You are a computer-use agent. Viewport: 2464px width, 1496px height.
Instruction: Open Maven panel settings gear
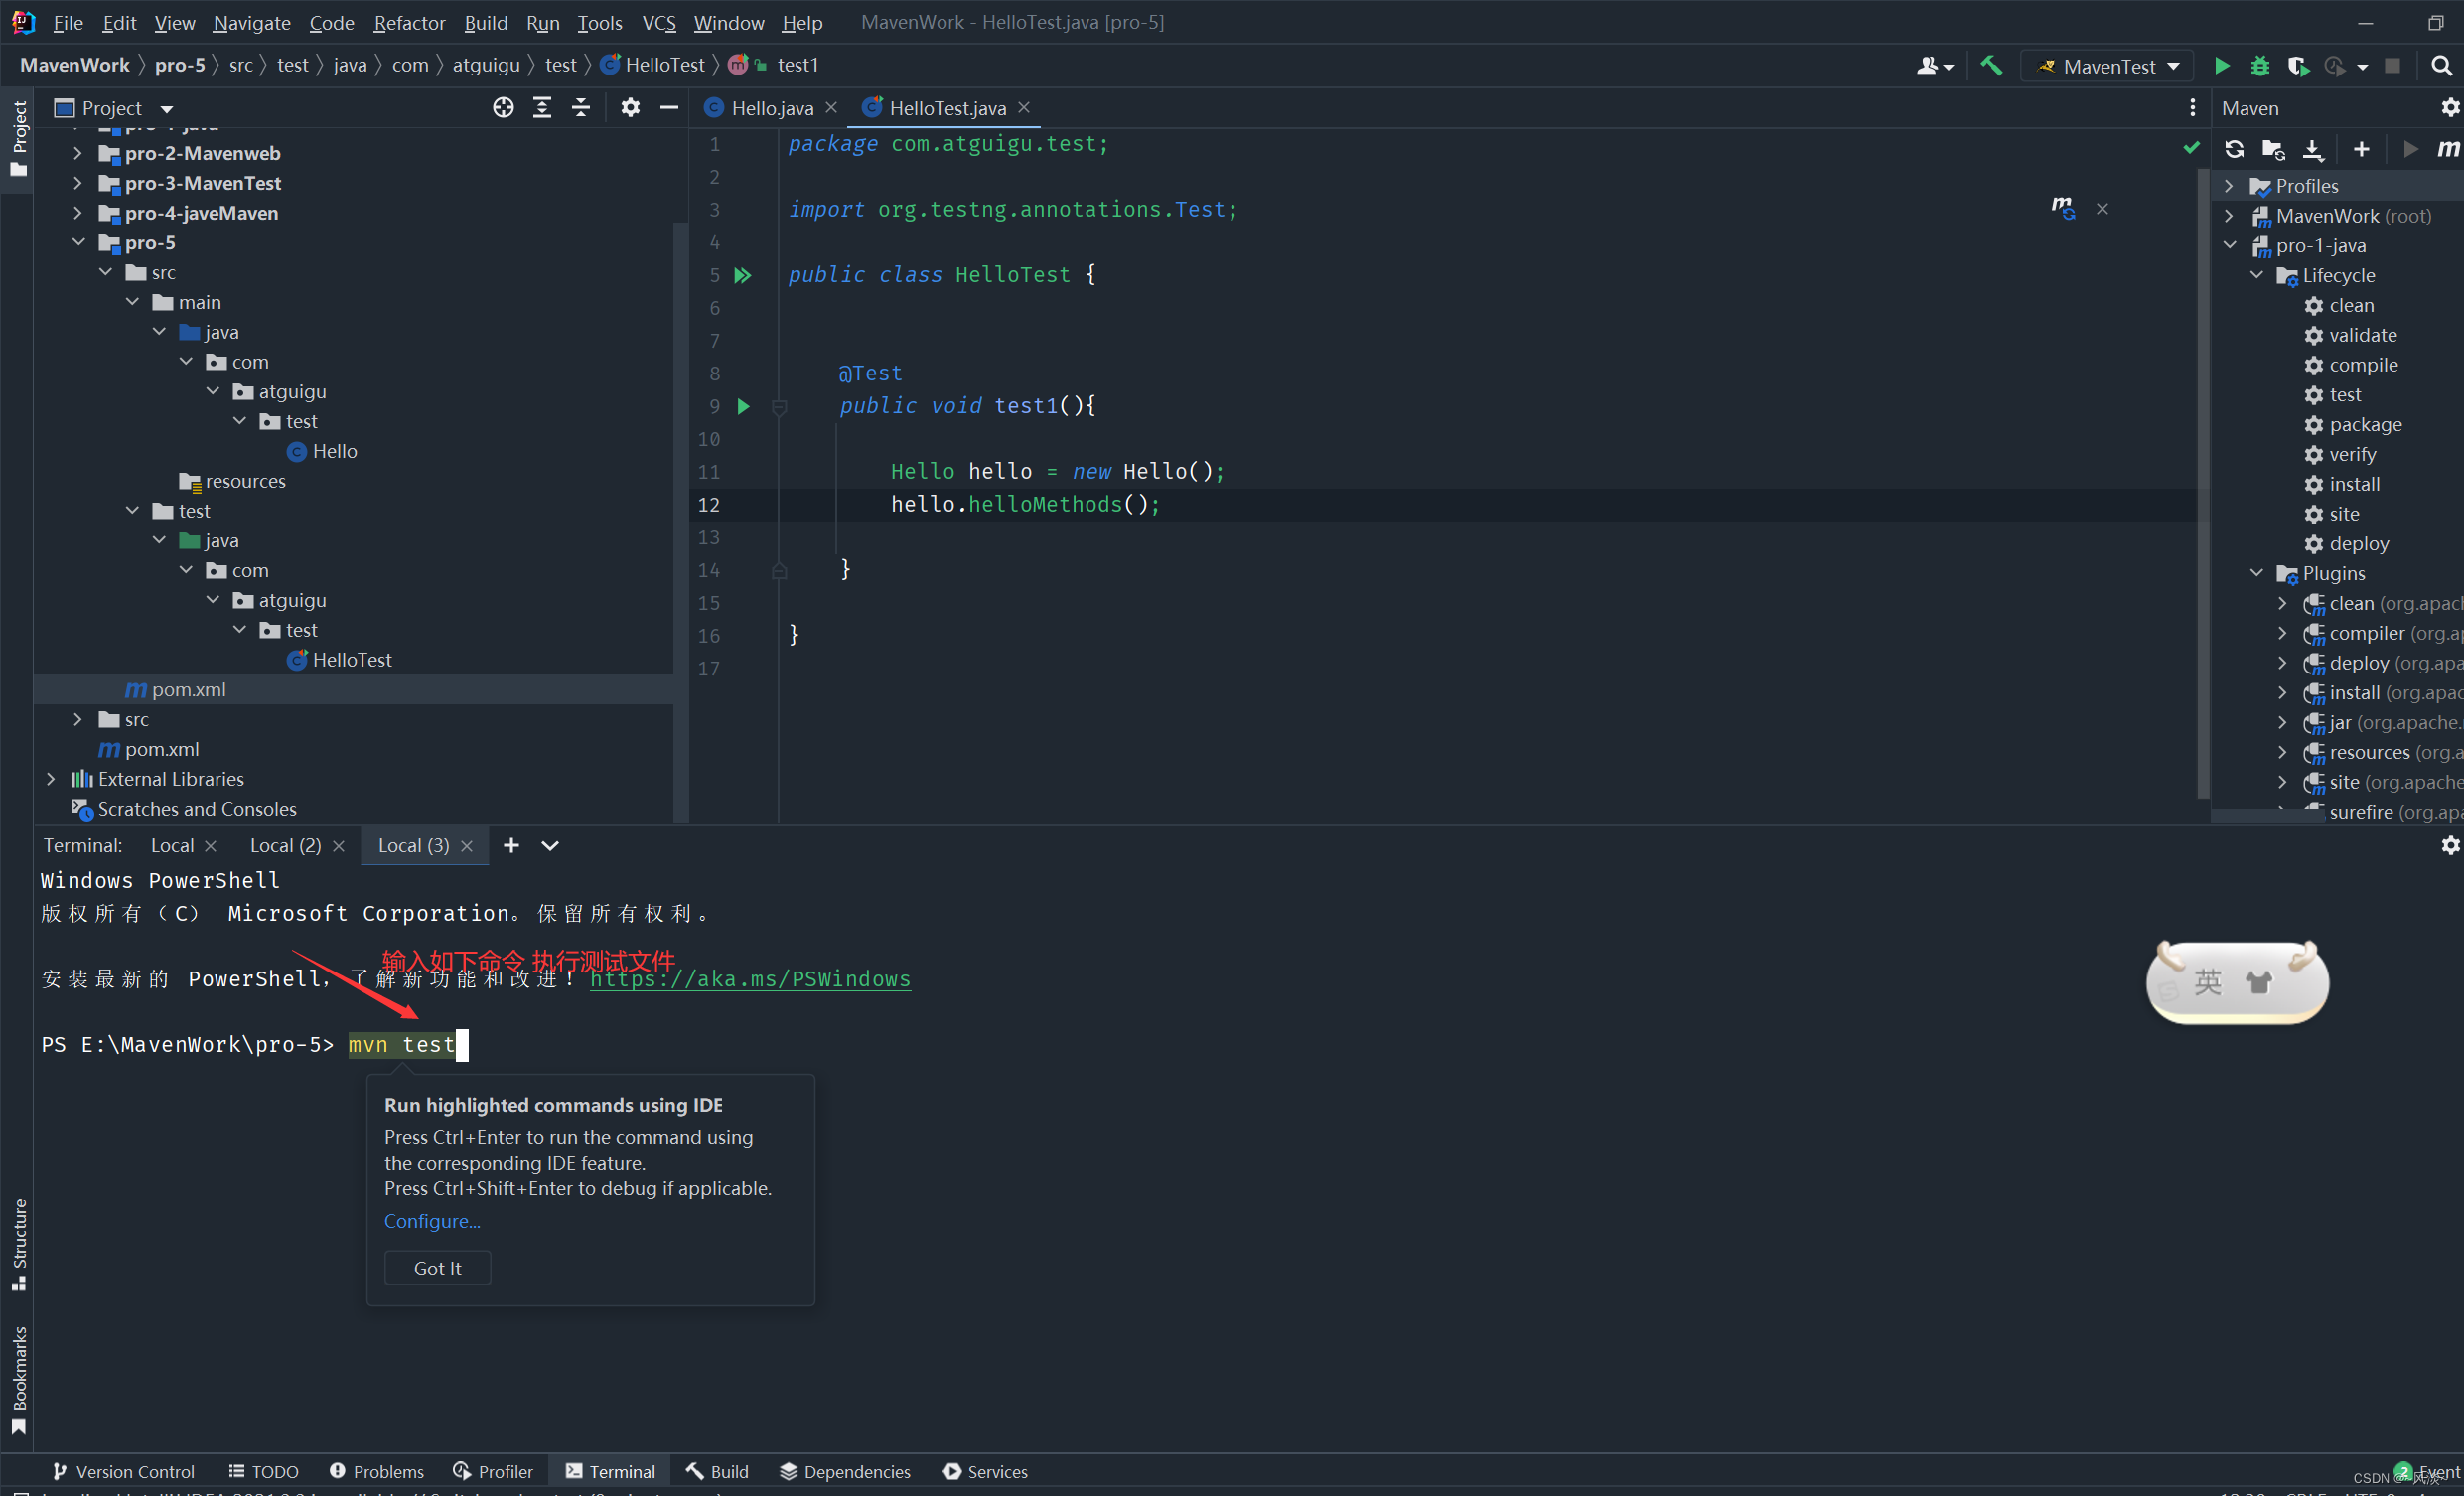tap(2449, 108)
